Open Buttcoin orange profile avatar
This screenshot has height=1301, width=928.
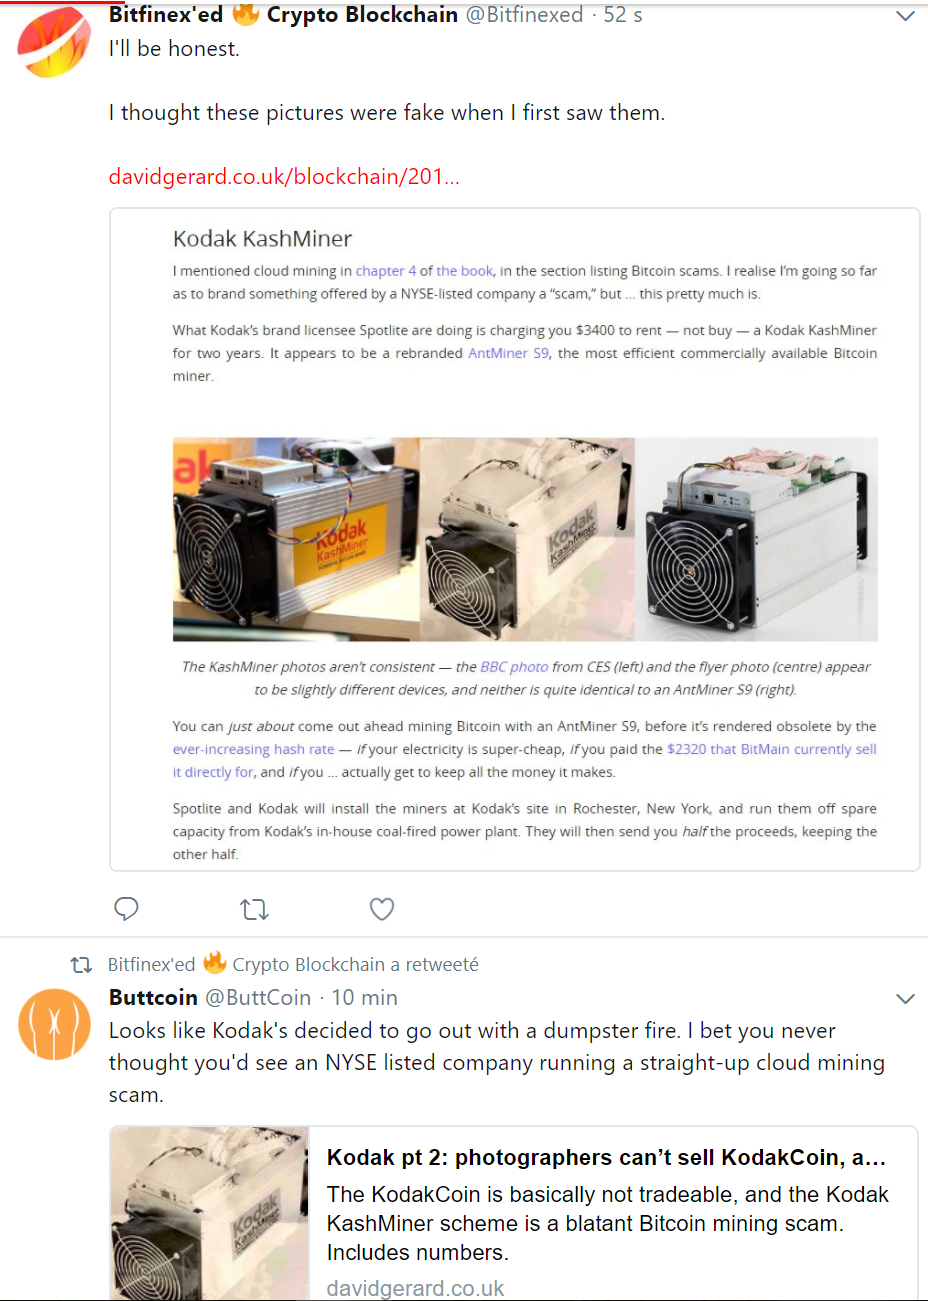coord(54,1024)
